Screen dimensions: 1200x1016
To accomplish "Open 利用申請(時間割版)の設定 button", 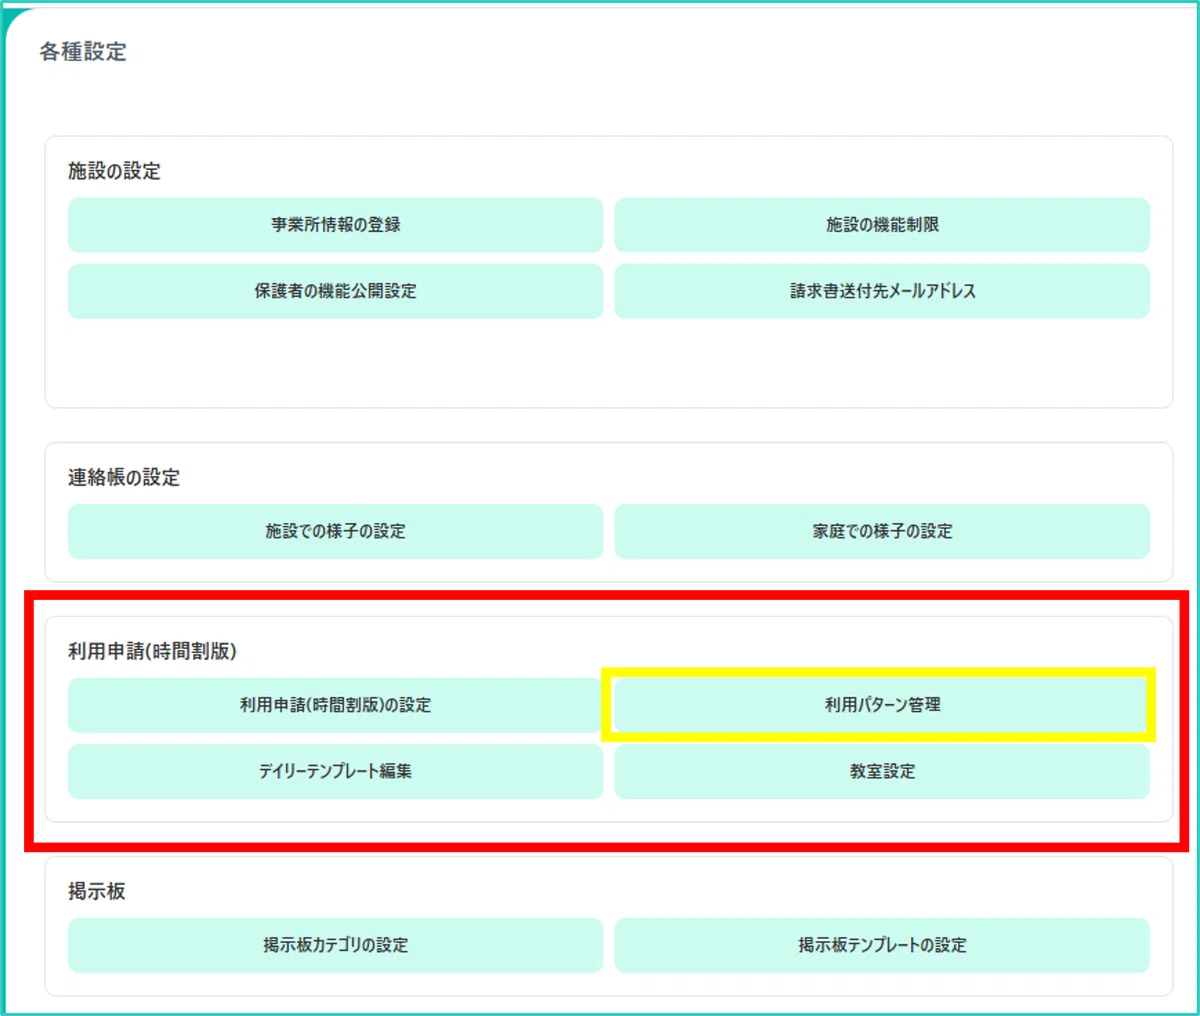I will pyautogui.click(x=335, y=705).
